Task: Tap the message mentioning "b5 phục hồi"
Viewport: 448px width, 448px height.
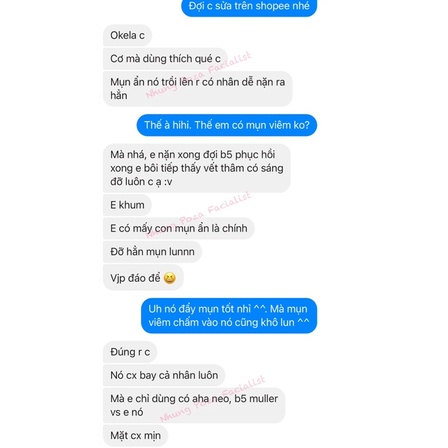Action: (197, 168)
